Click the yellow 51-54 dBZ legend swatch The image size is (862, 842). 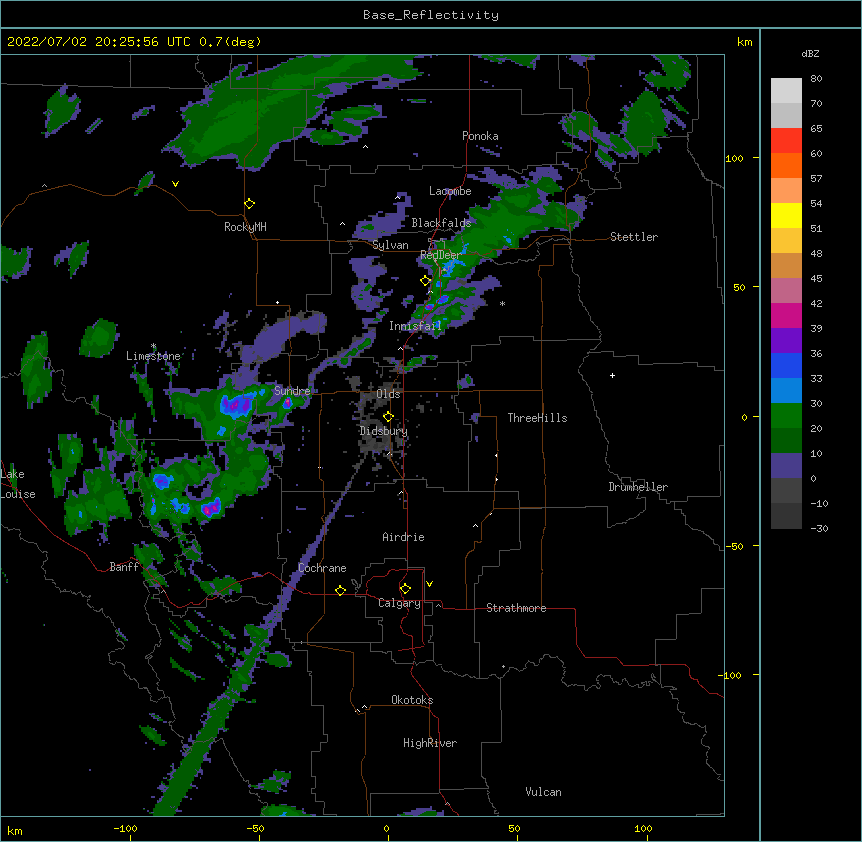pos(786,215)
